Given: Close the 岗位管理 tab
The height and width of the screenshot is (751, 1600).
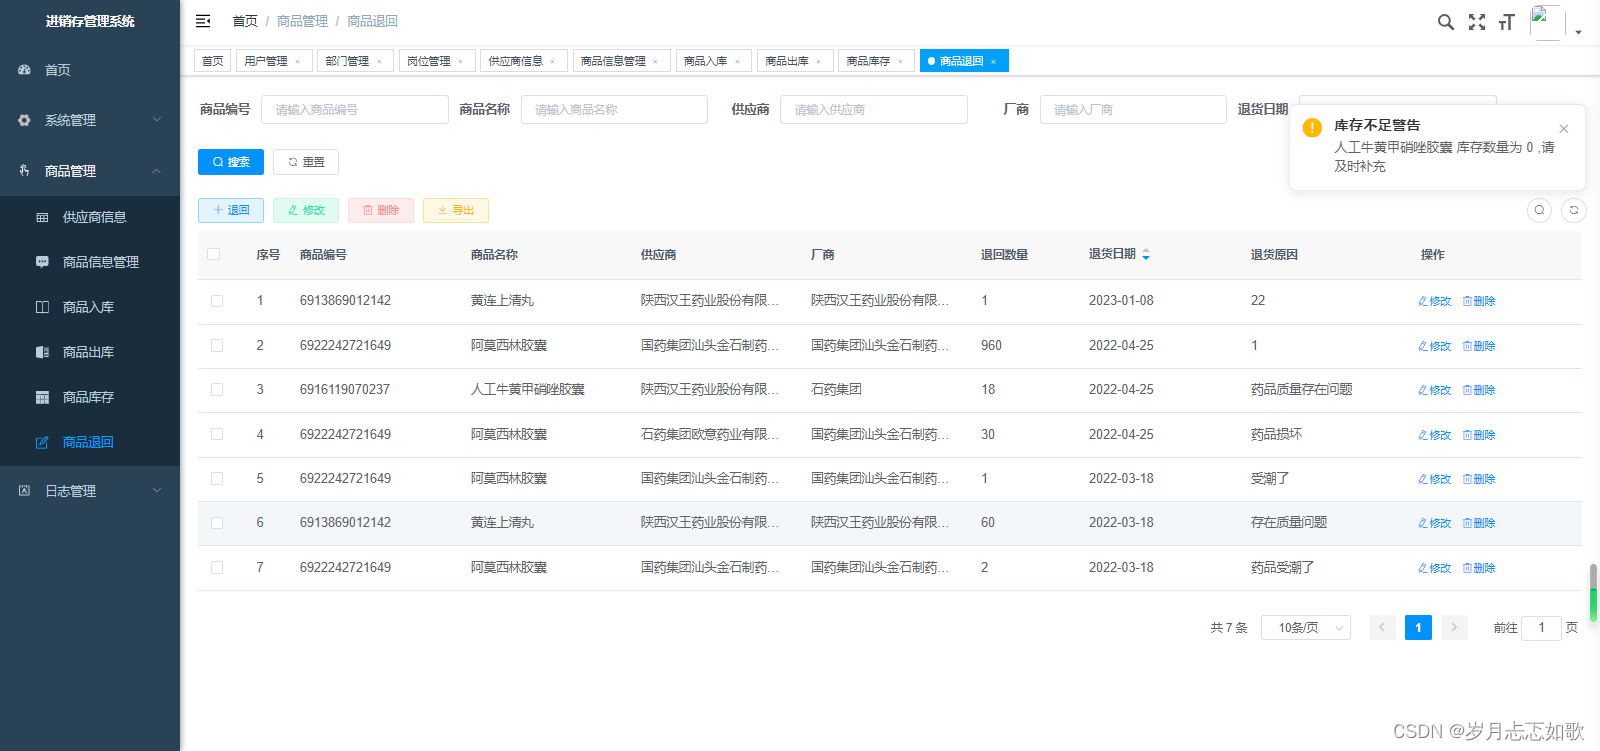Looking at the screenshot, I should coord(460,62).
